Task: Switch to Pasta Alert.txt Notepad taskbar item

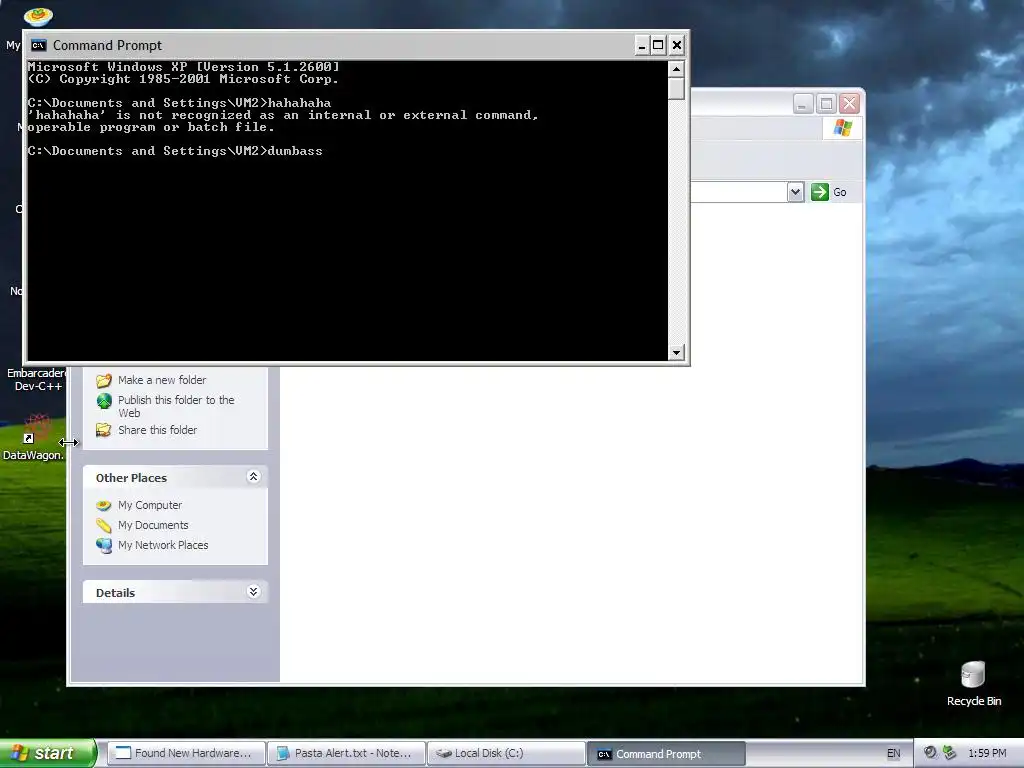Action: 346,753
